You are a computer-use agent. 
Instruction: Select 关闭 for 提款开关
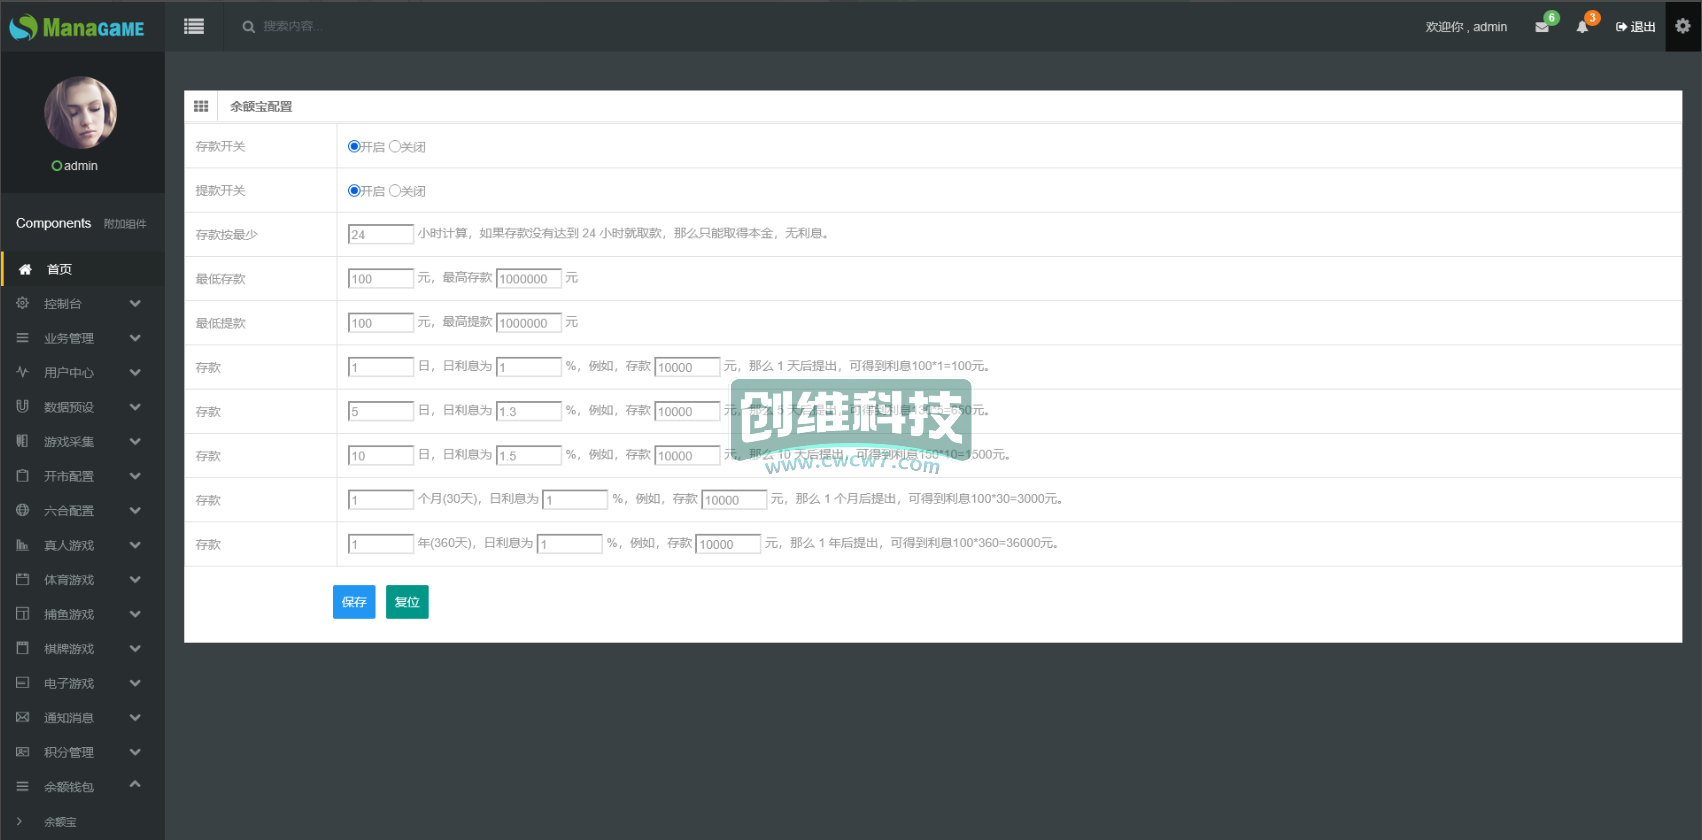395,190
